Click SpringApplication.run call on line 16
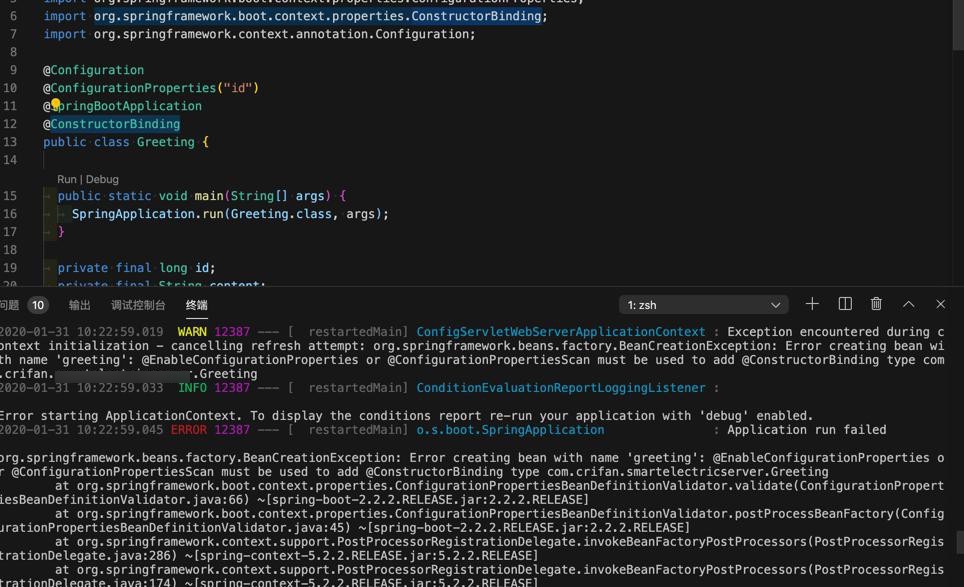The height and width of the screenshot is (587, 964). [x=230, y=214]
